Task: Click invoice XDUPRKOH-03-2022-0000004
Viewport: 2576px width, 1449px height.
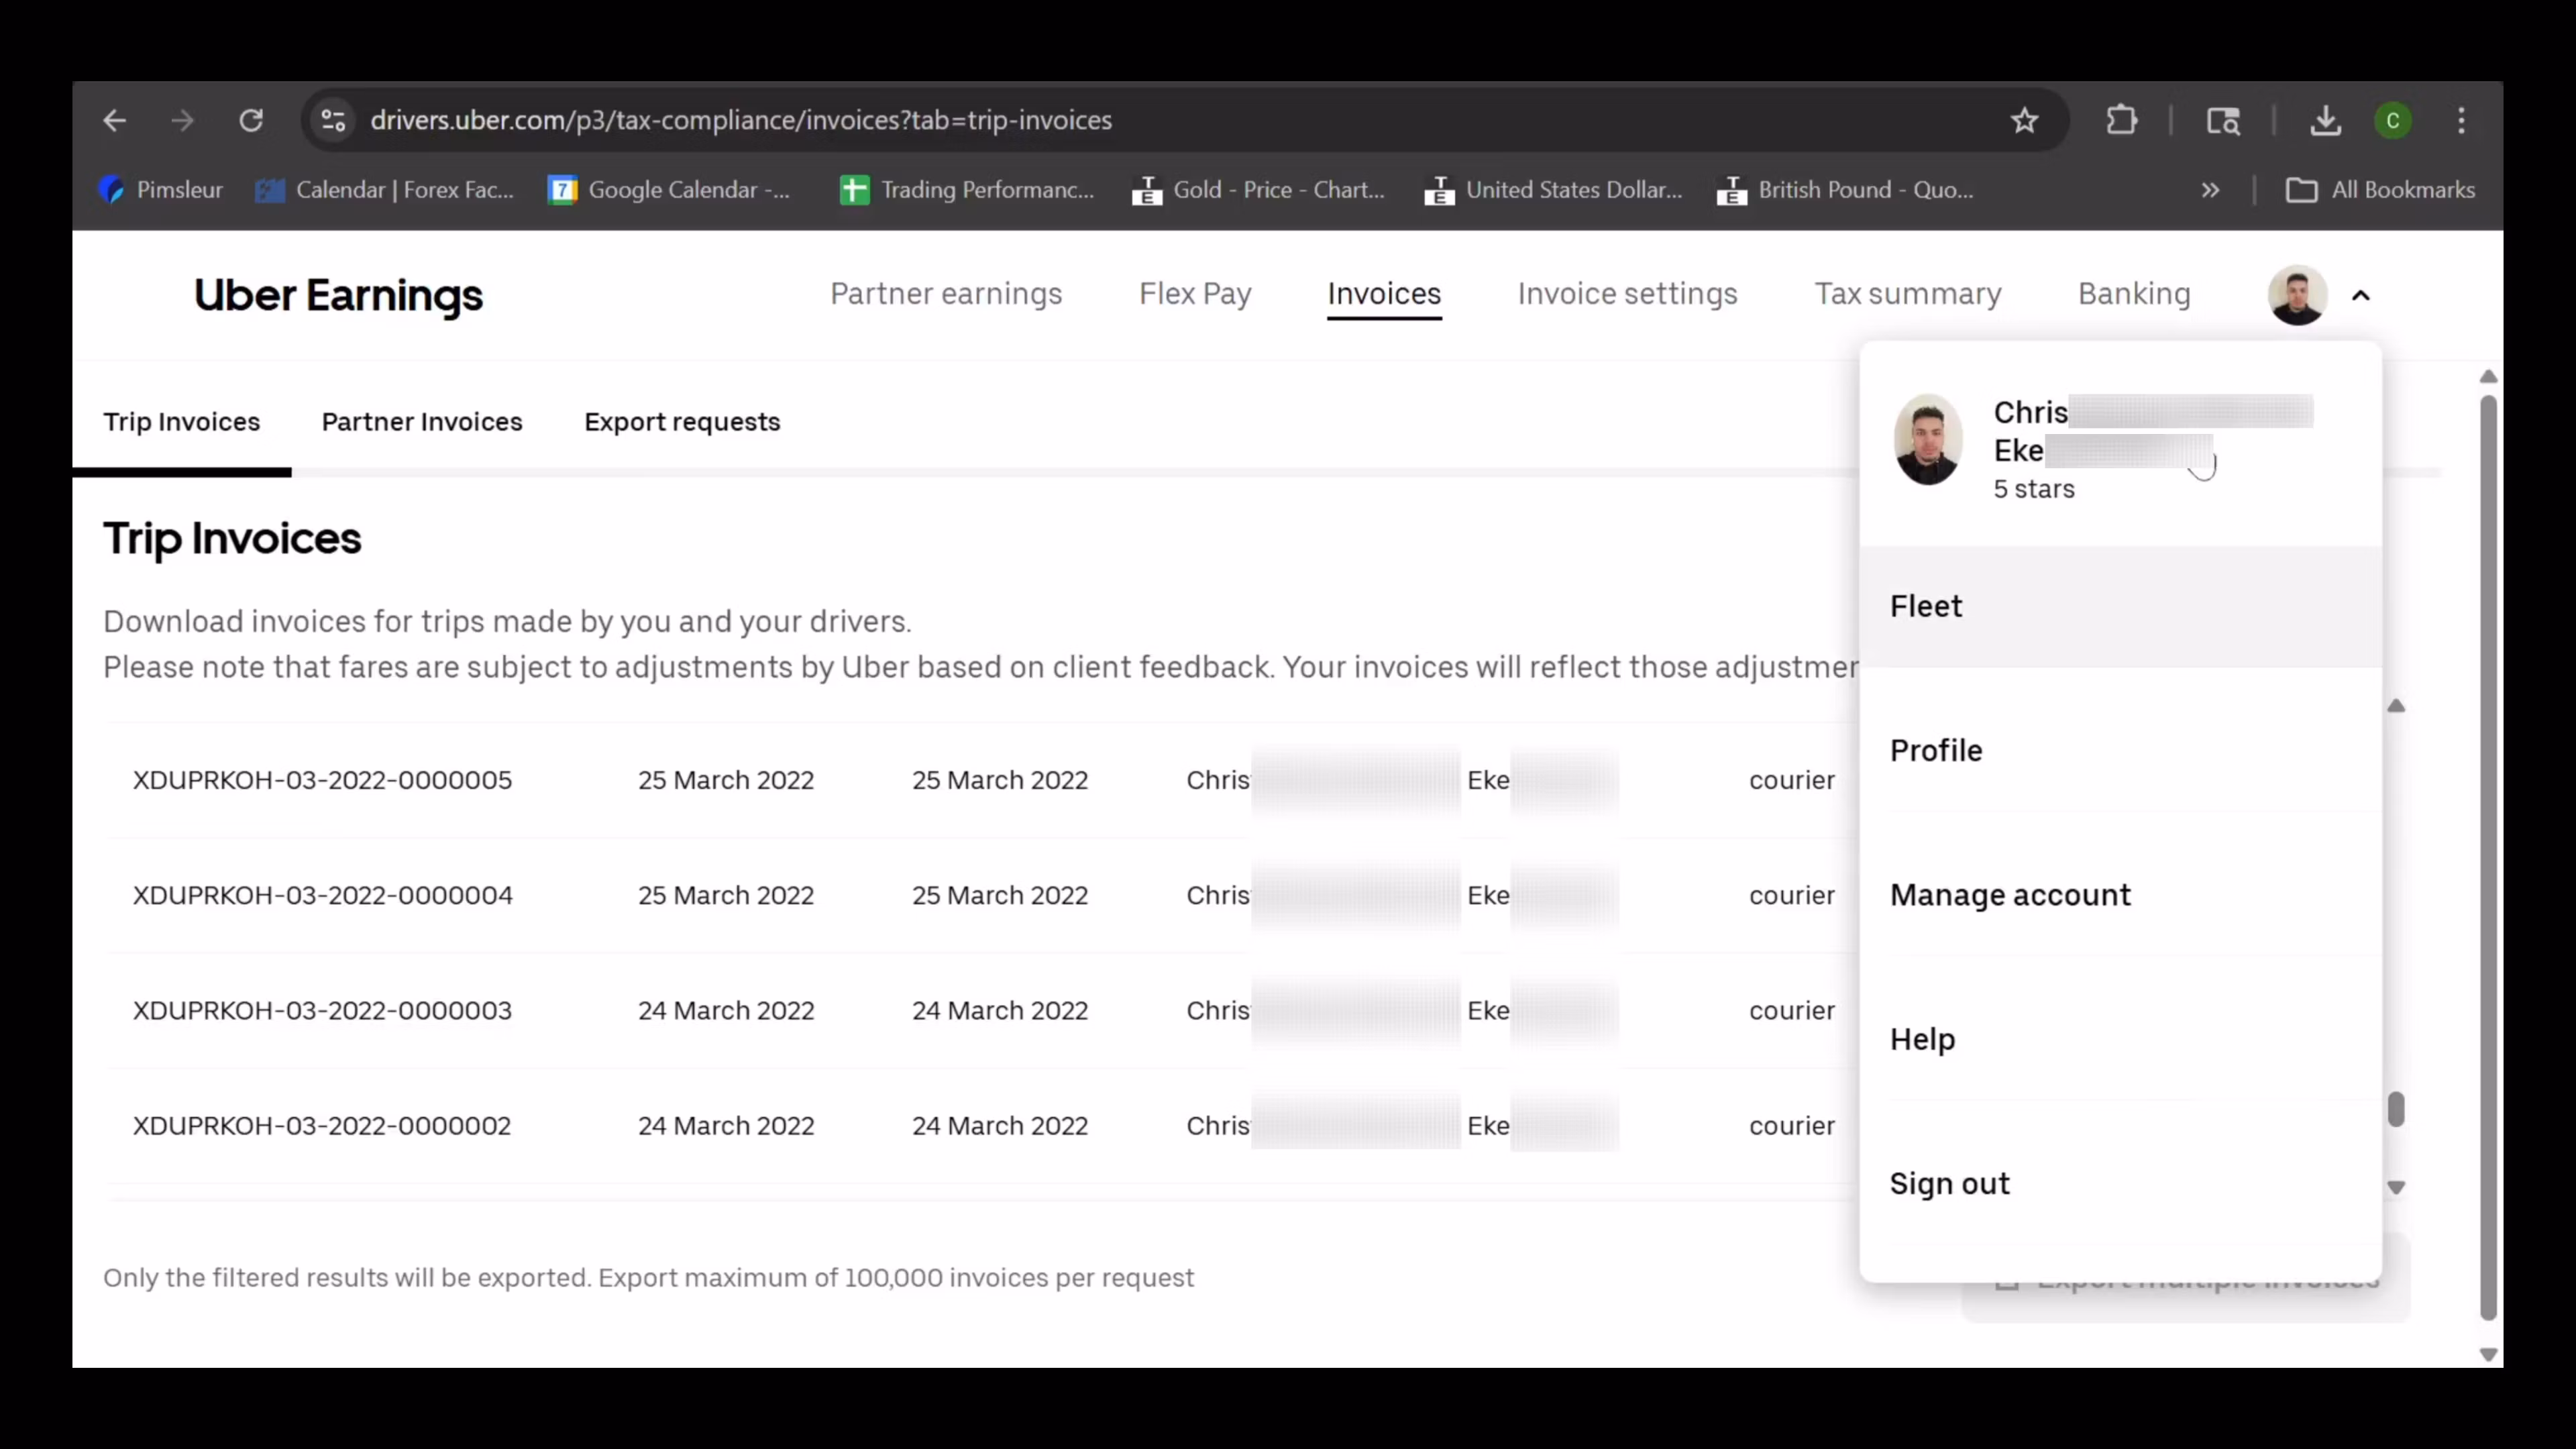Action: pos(322,895)
